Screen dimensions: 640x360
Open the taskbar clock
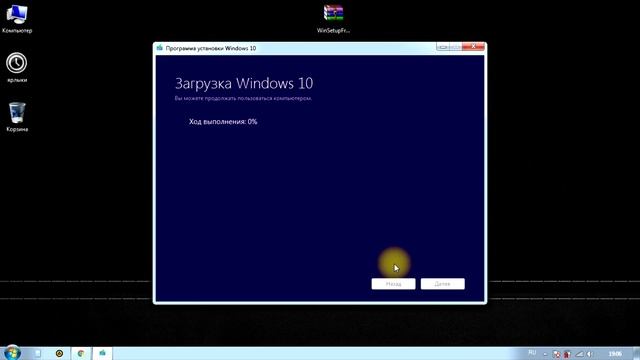[616, 353]
